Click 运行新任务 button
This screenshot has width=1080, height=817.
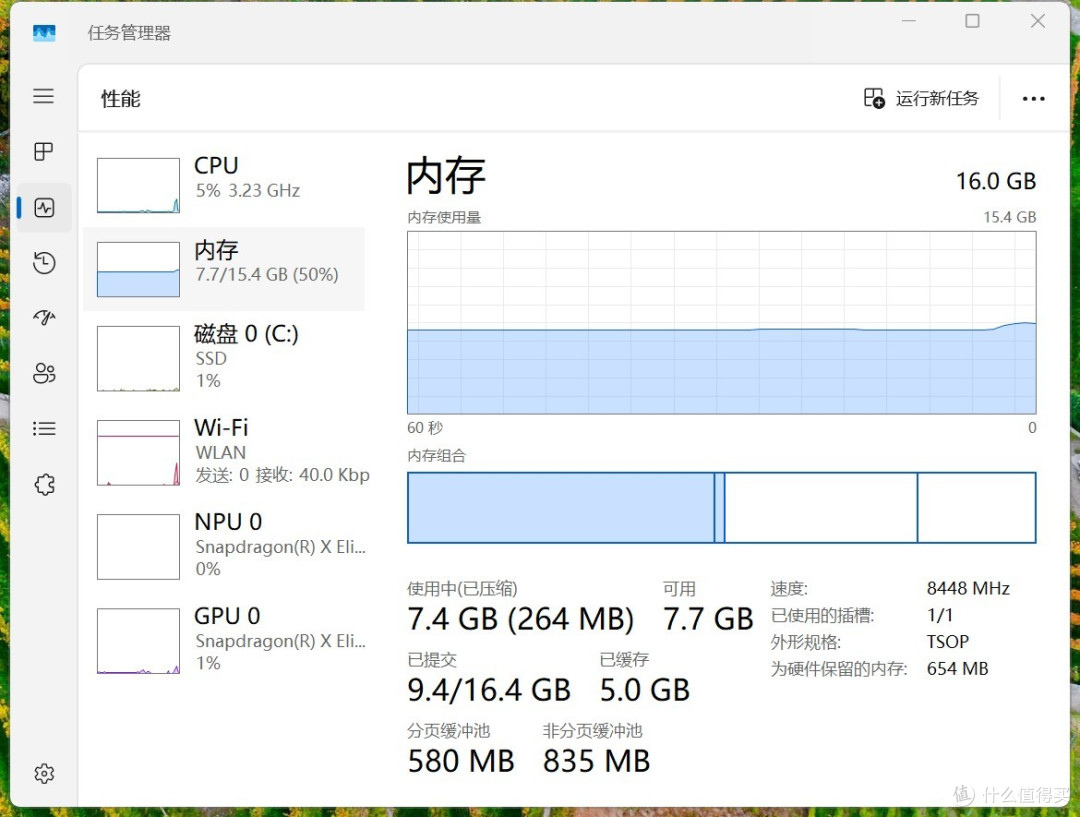point(921,98)
